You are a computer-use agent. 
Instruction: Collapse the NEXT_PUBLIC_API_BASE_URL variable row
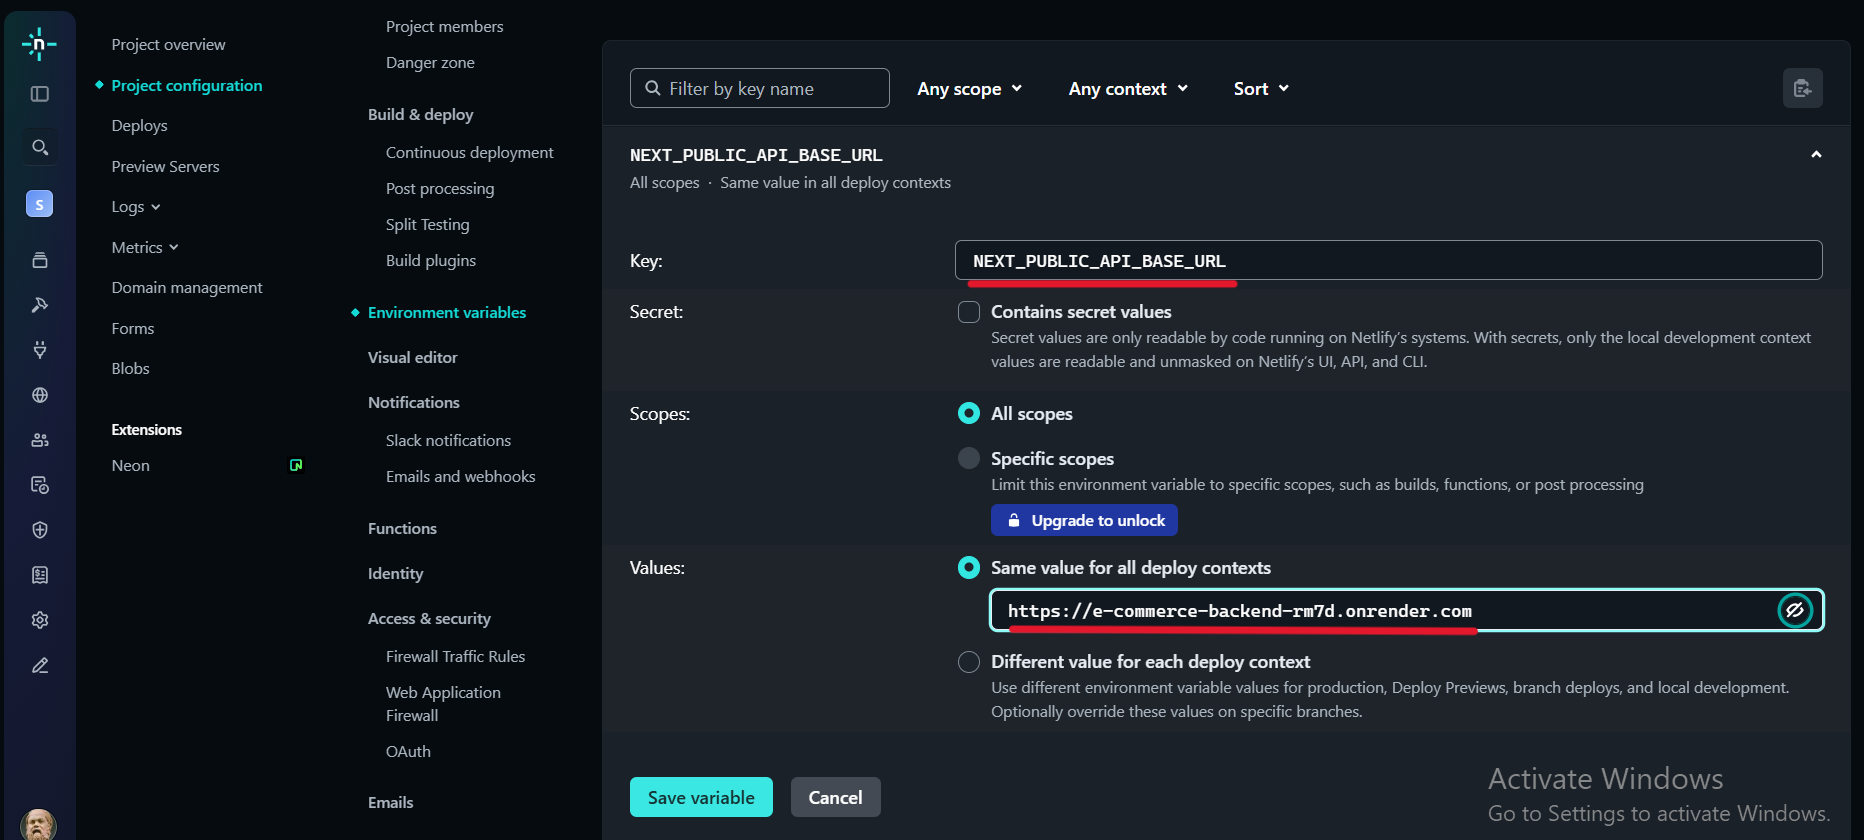pos(1816,155)
